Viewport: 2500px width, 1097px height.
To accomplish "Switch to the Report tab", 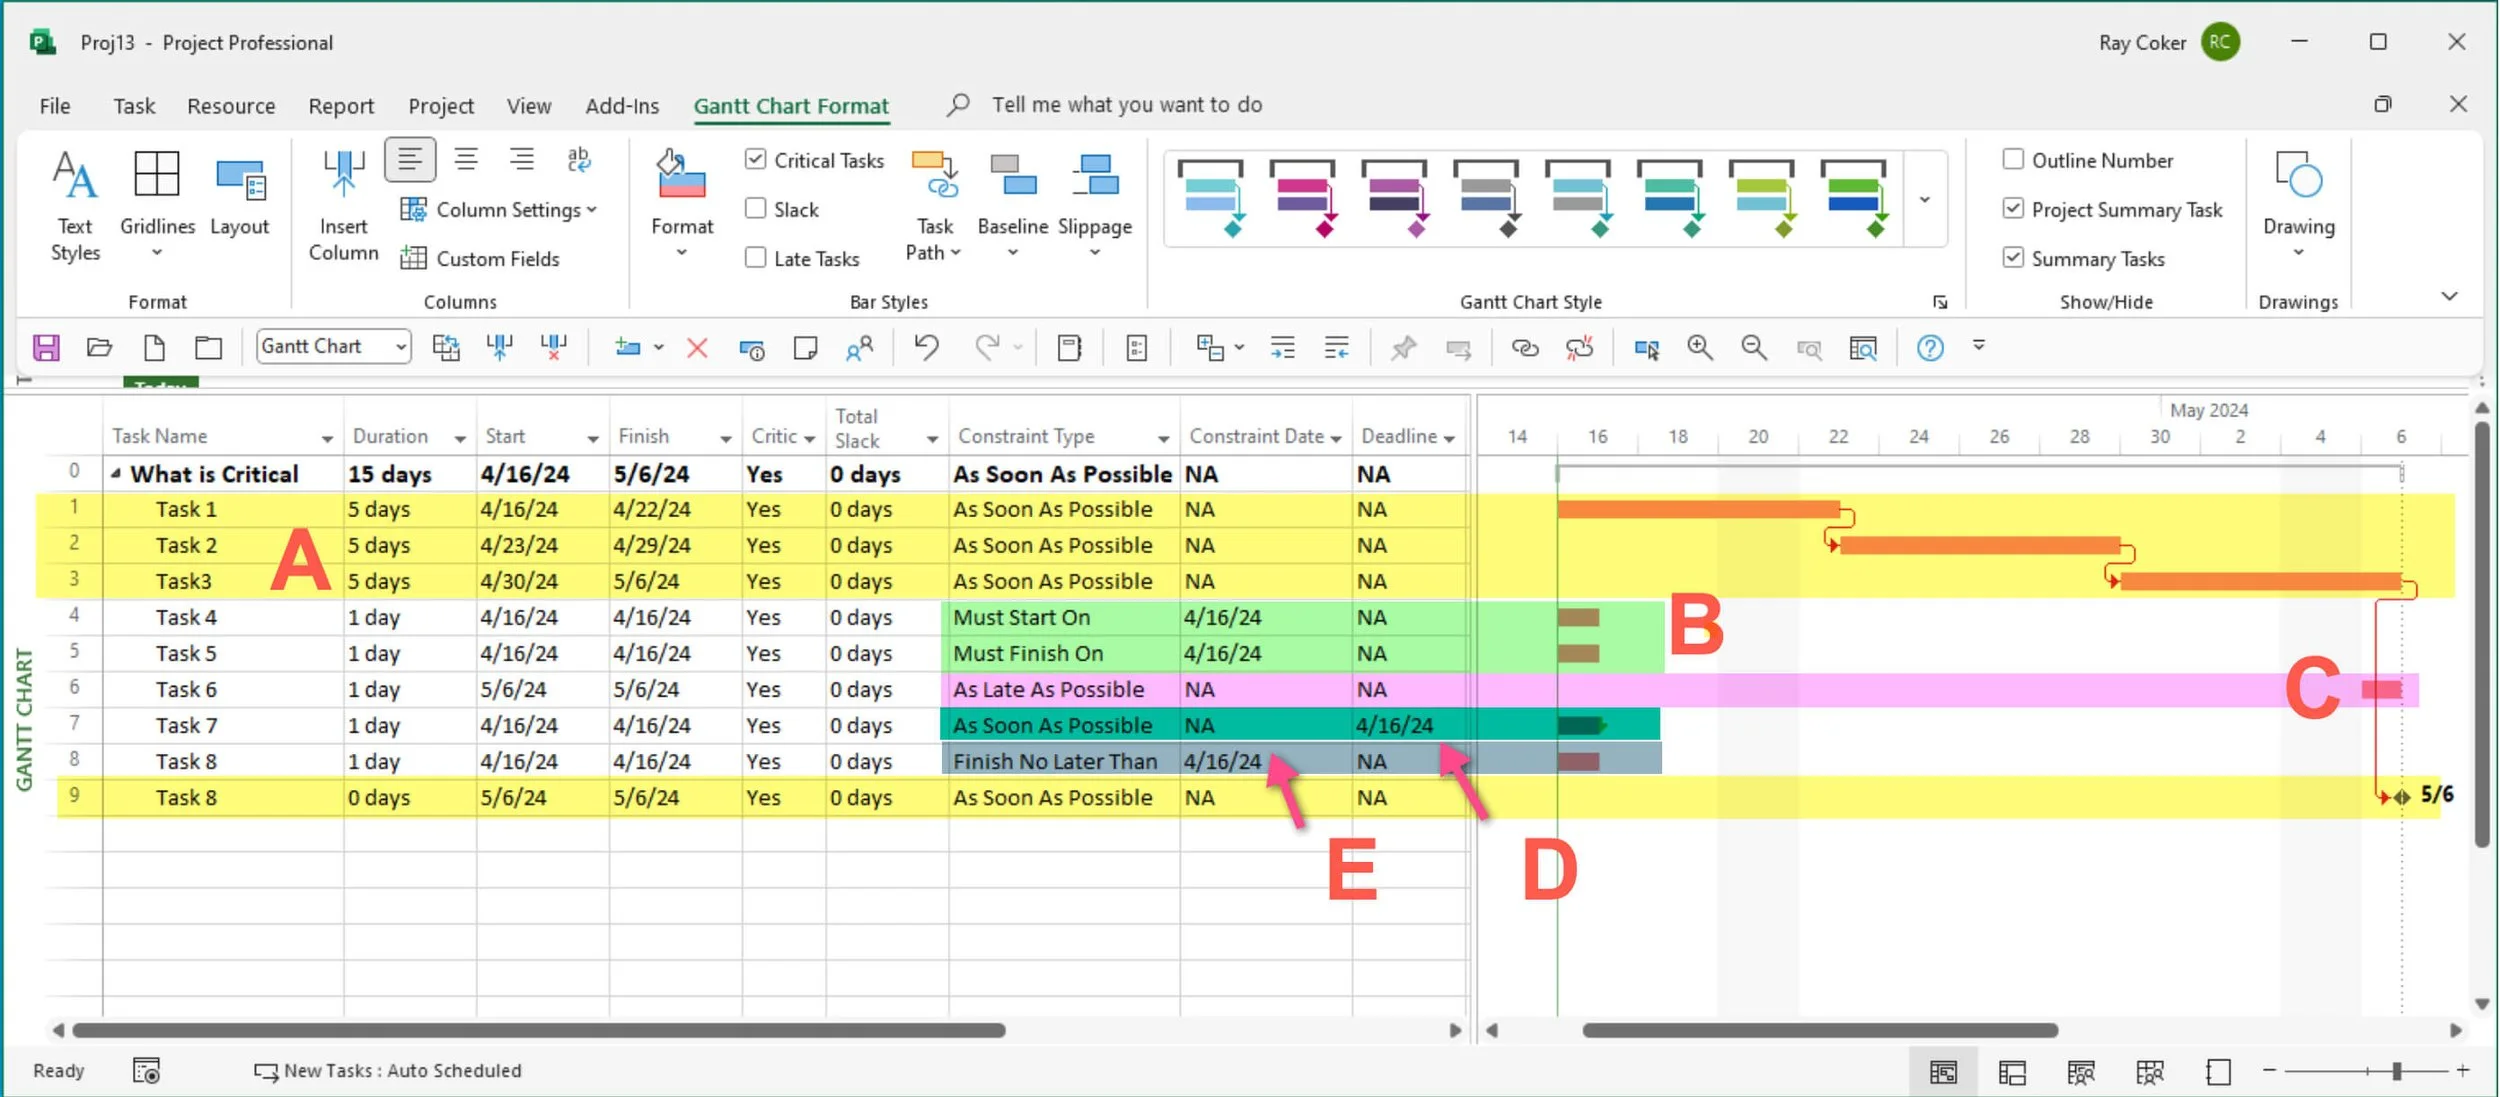I will pos(341,106).
